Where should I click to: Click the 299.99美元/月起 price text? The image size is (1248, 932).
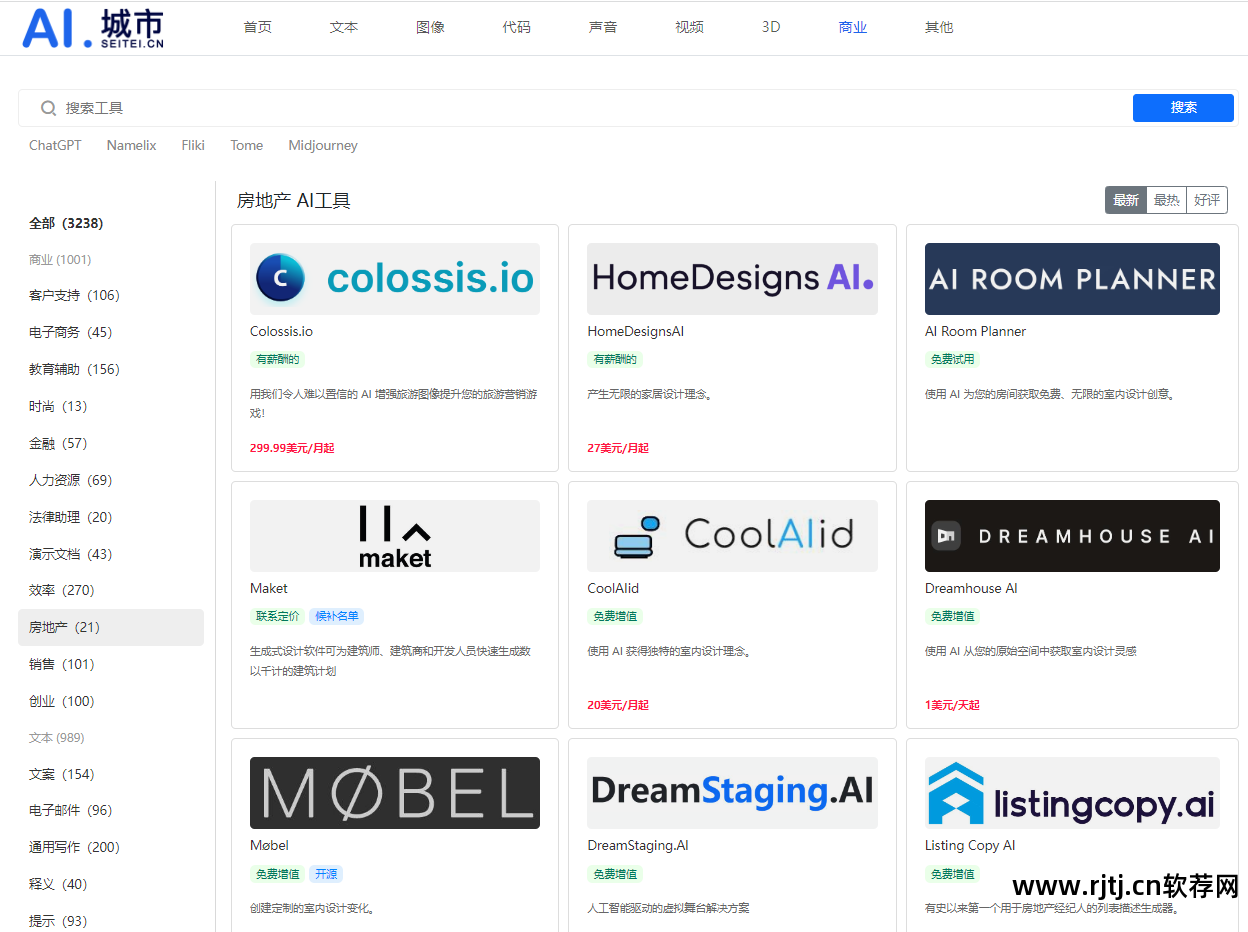tap(292, 448)
